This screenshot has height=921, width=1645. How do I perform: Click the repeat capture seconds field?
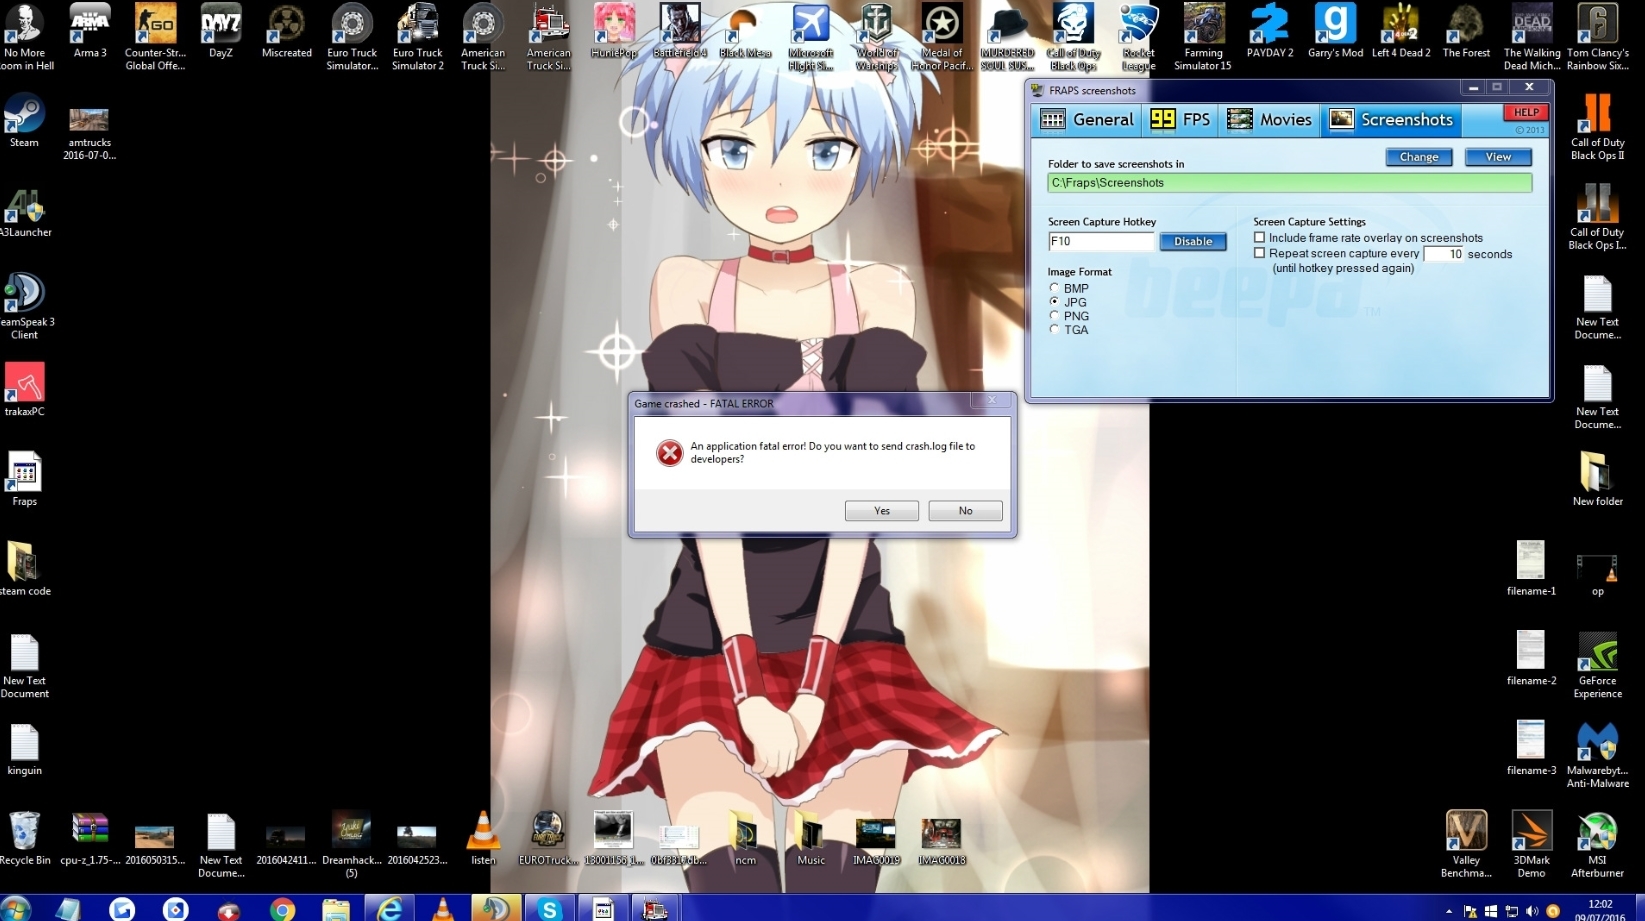[x=1444, y=254]
